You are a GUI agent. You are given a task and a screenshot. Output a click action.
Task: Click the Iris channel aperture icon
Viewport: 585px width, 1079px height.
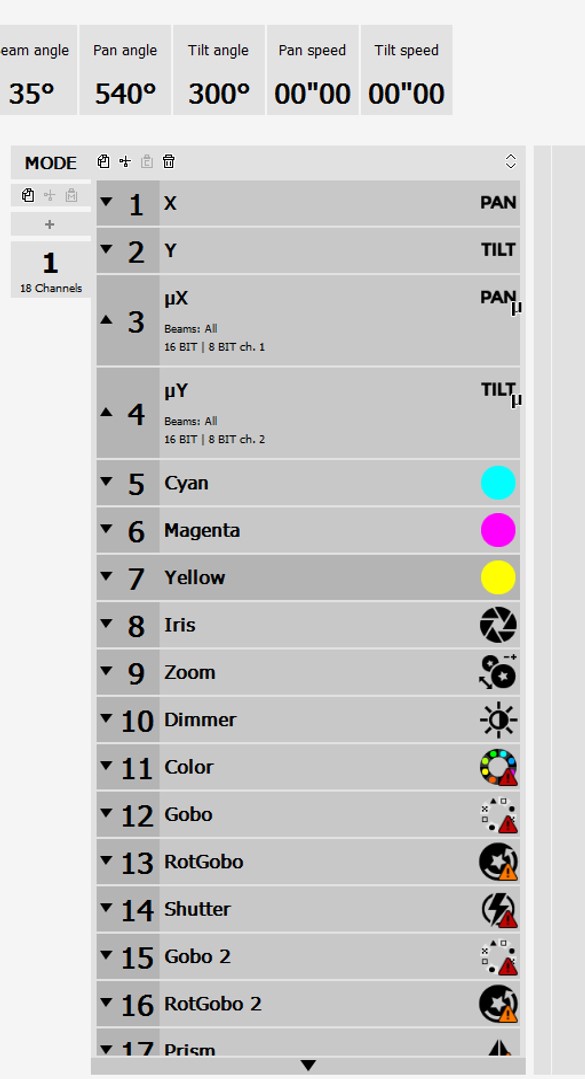[498, 625]
